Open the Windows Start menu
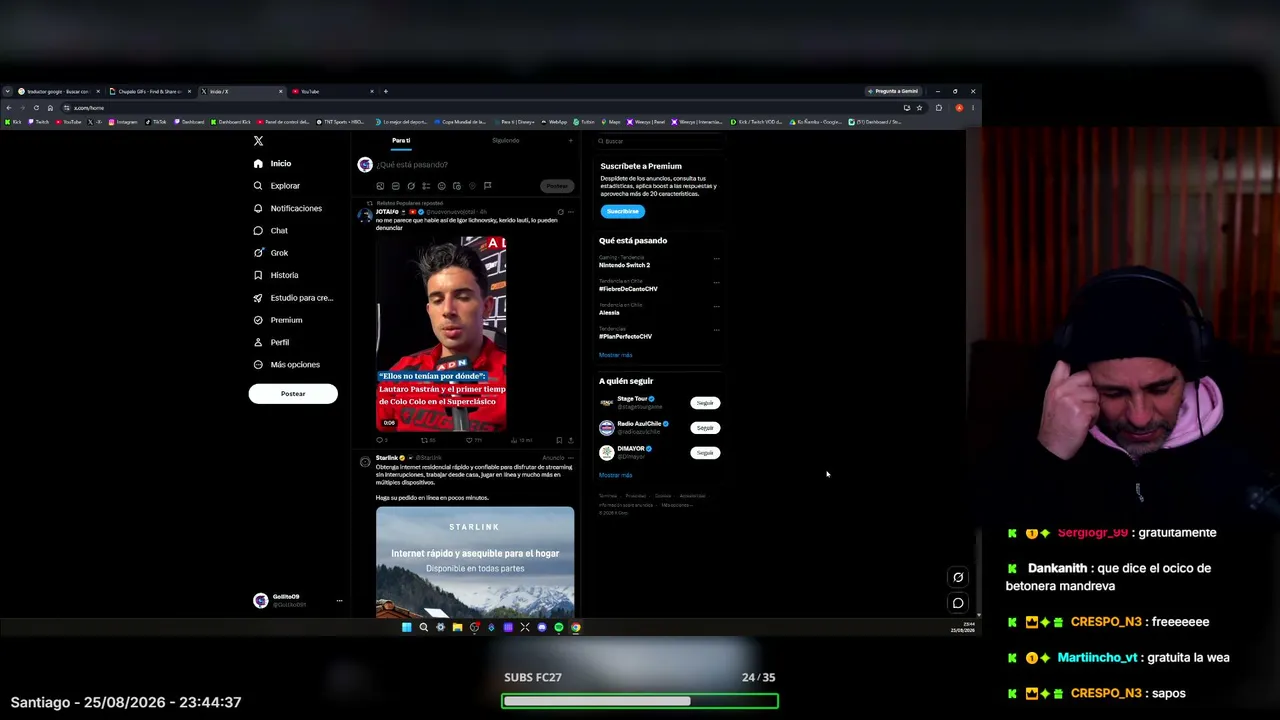Viewport: 1280px width, 720px height. tap(406, 628)
